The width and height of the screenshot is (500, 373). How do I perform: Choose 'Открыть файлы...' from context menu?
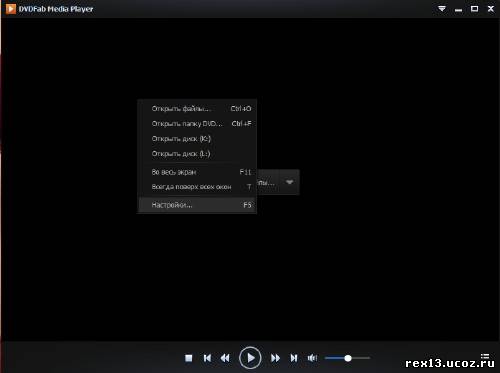point(197,109)
